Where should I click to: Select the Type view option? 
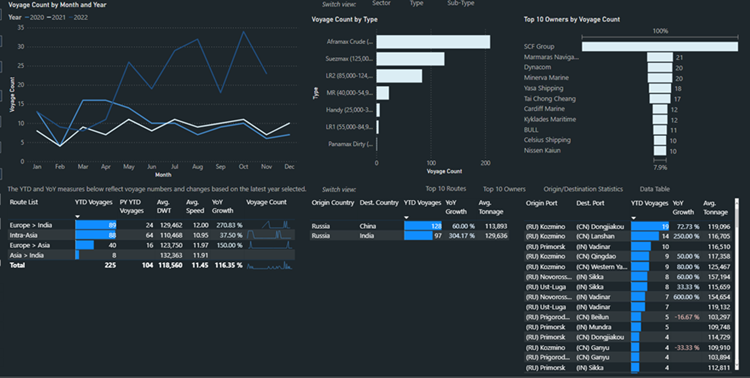pos(416,3)
